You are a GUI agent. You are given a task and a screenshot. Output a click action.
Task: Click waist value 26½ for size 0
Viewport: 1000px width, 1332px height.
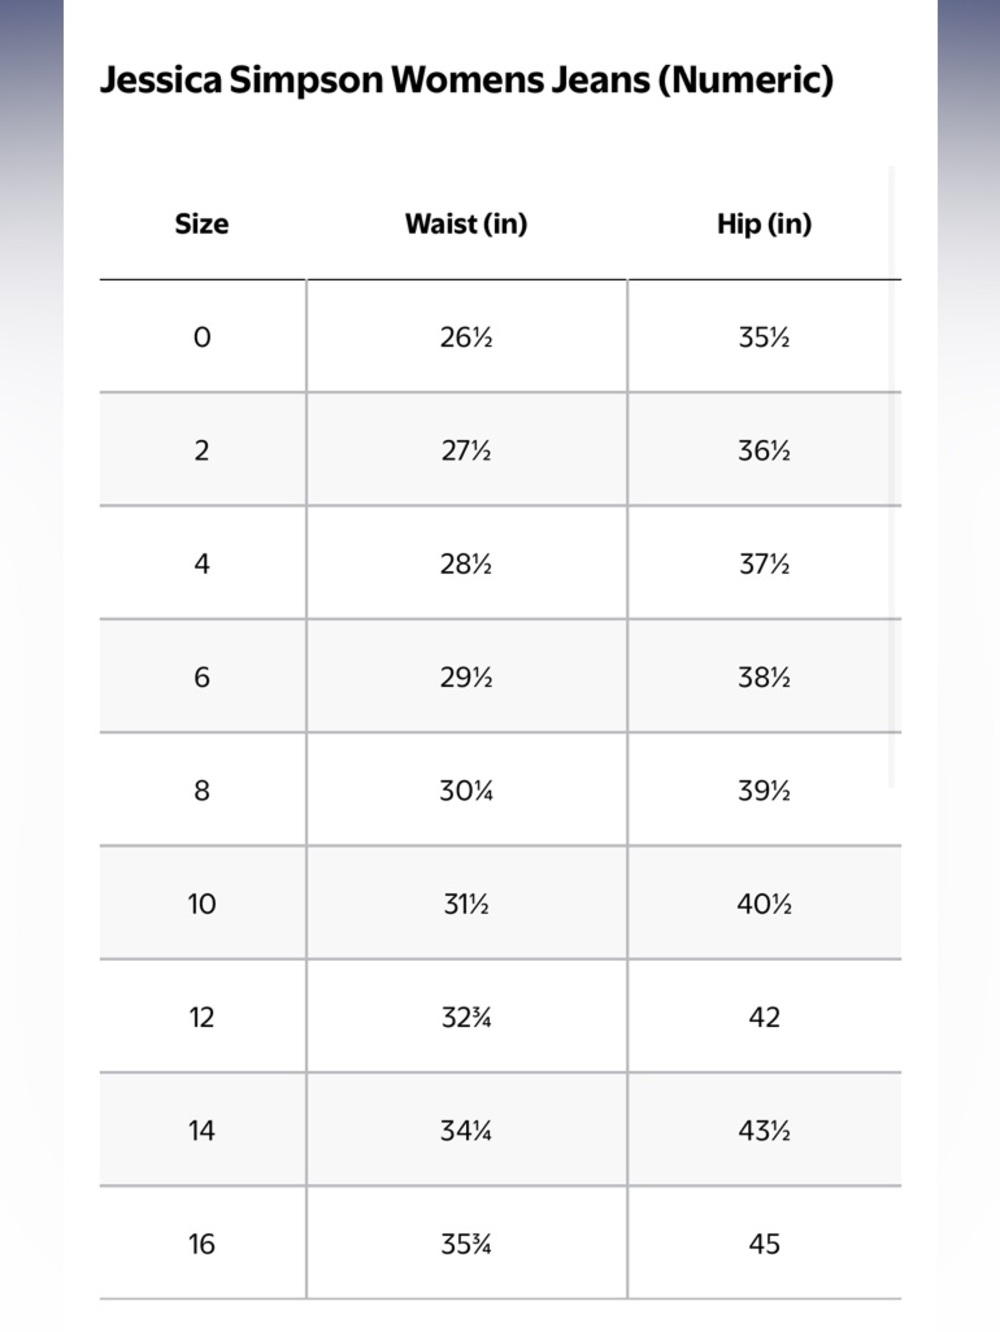click(466, 337)
